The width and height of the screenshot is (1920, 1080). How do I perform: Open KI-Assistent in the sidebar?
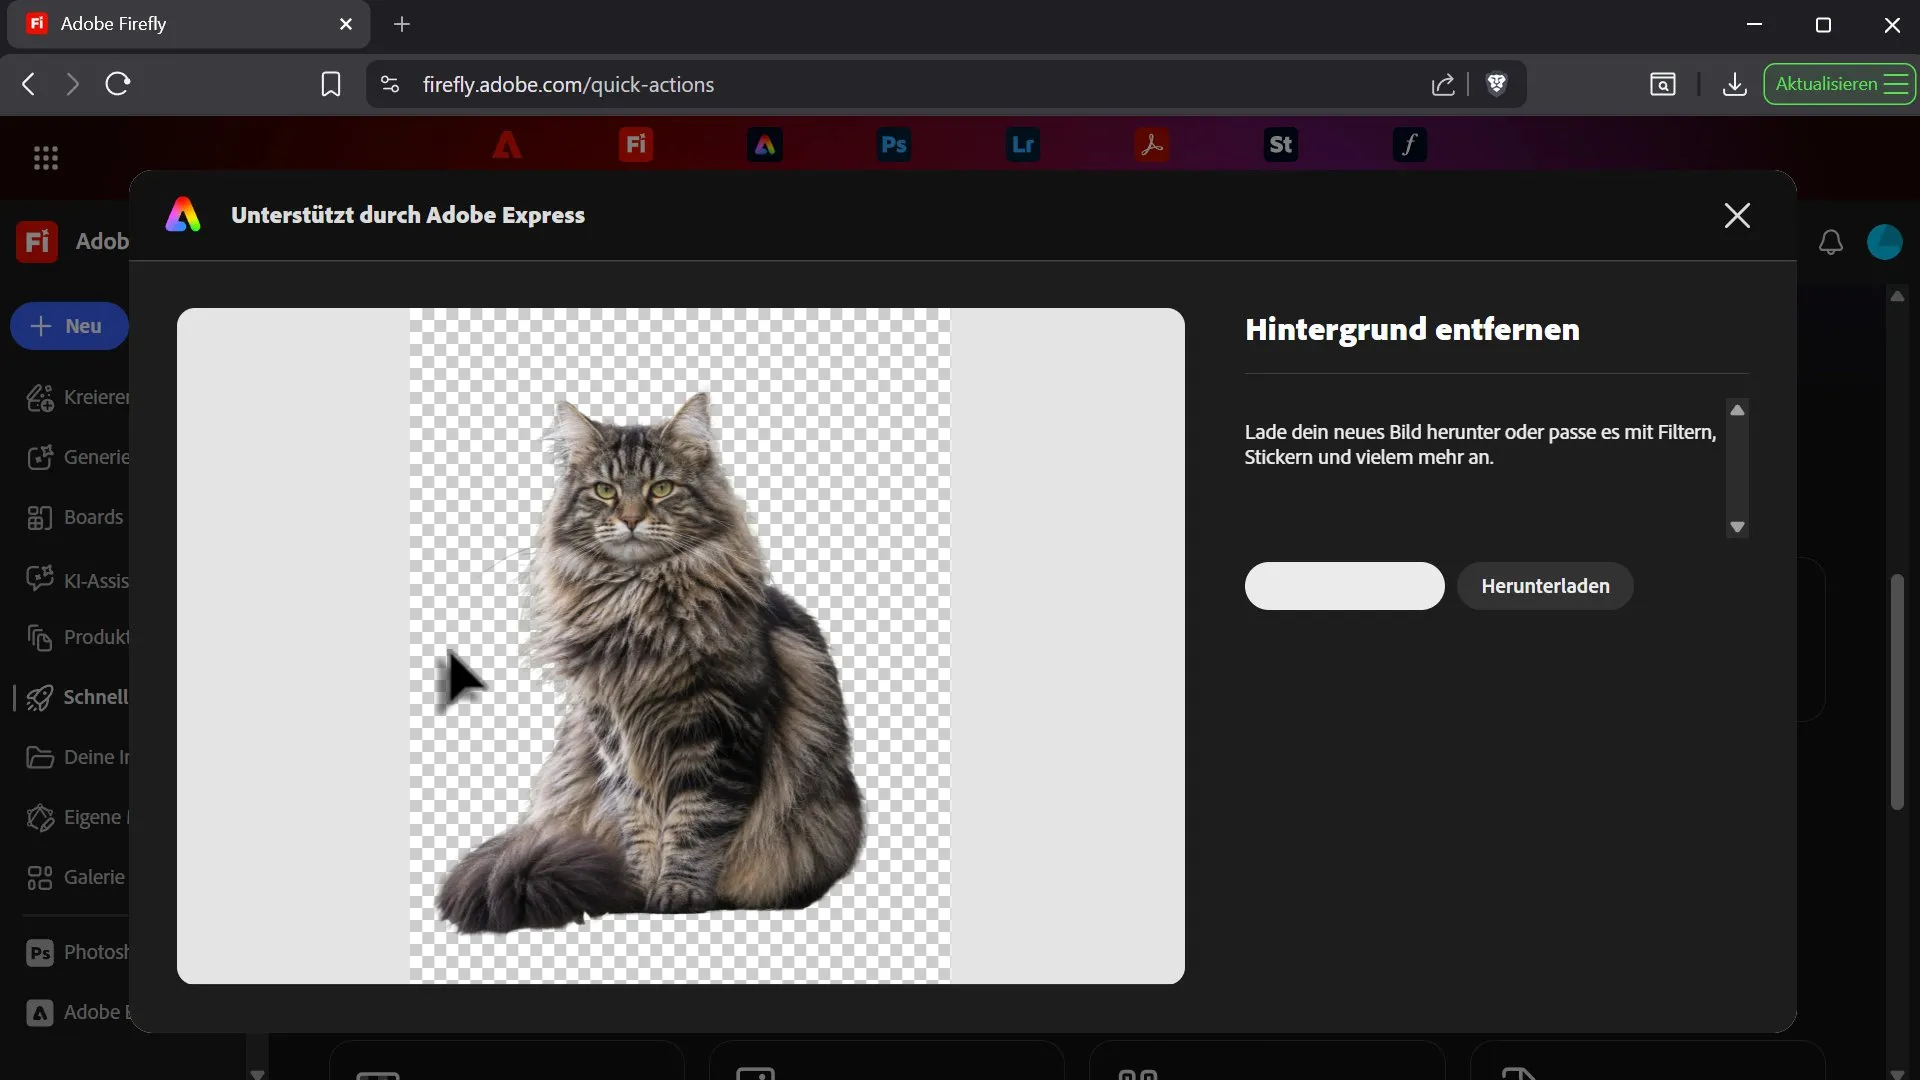78,580
